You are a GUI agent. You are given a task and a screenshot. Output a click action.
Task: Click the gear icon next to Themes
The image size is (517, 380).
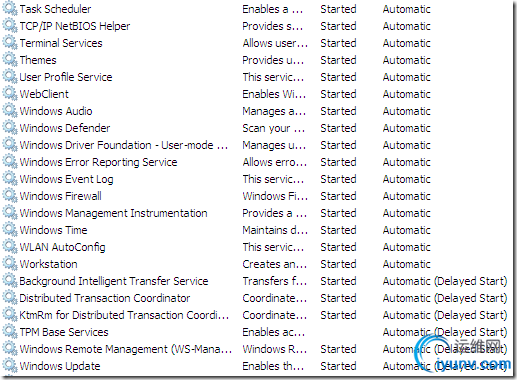coord(10,60)
